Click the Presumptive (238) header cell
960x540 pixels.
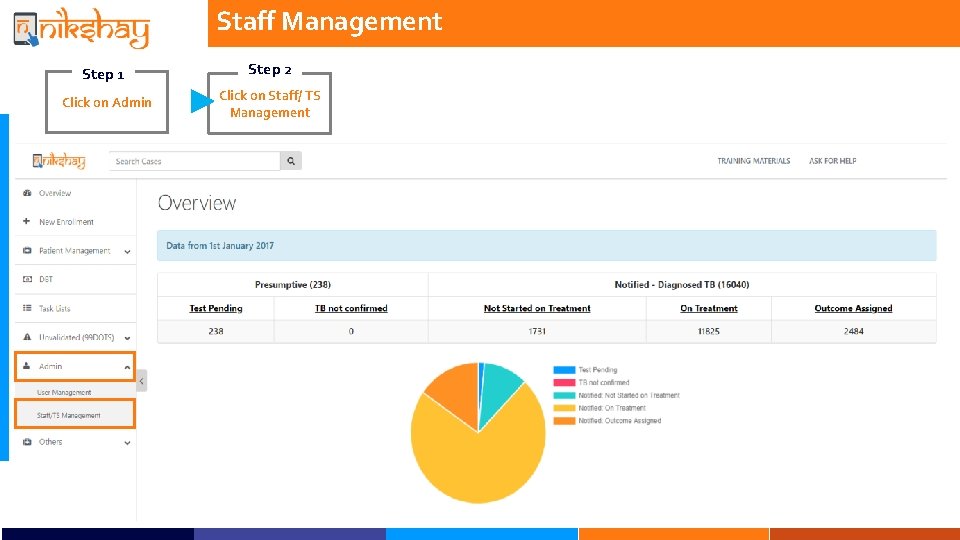coord(293,285)
